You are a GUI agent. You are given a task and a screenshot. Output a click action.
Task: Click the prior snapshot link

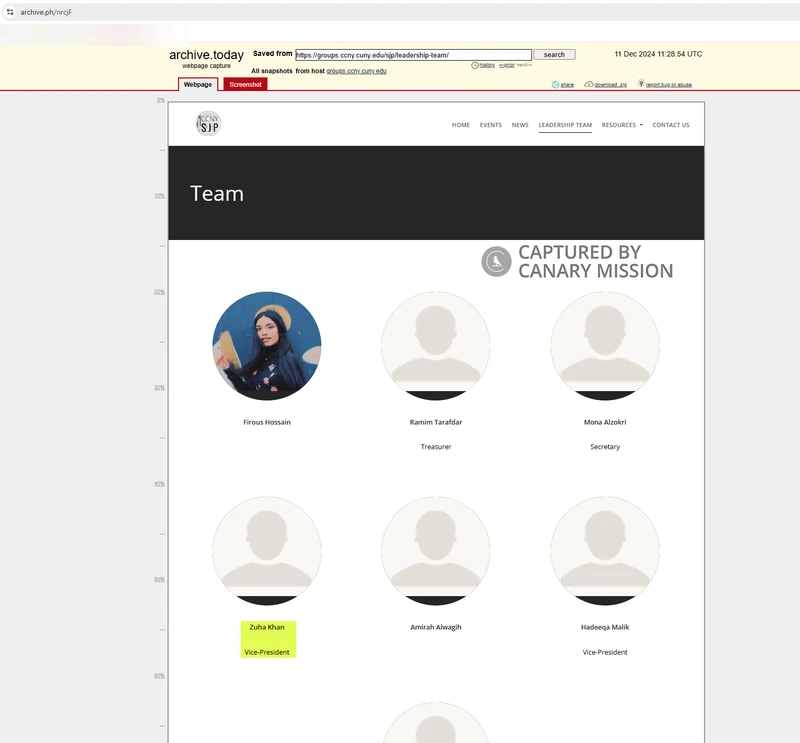[x=507, y=65]
